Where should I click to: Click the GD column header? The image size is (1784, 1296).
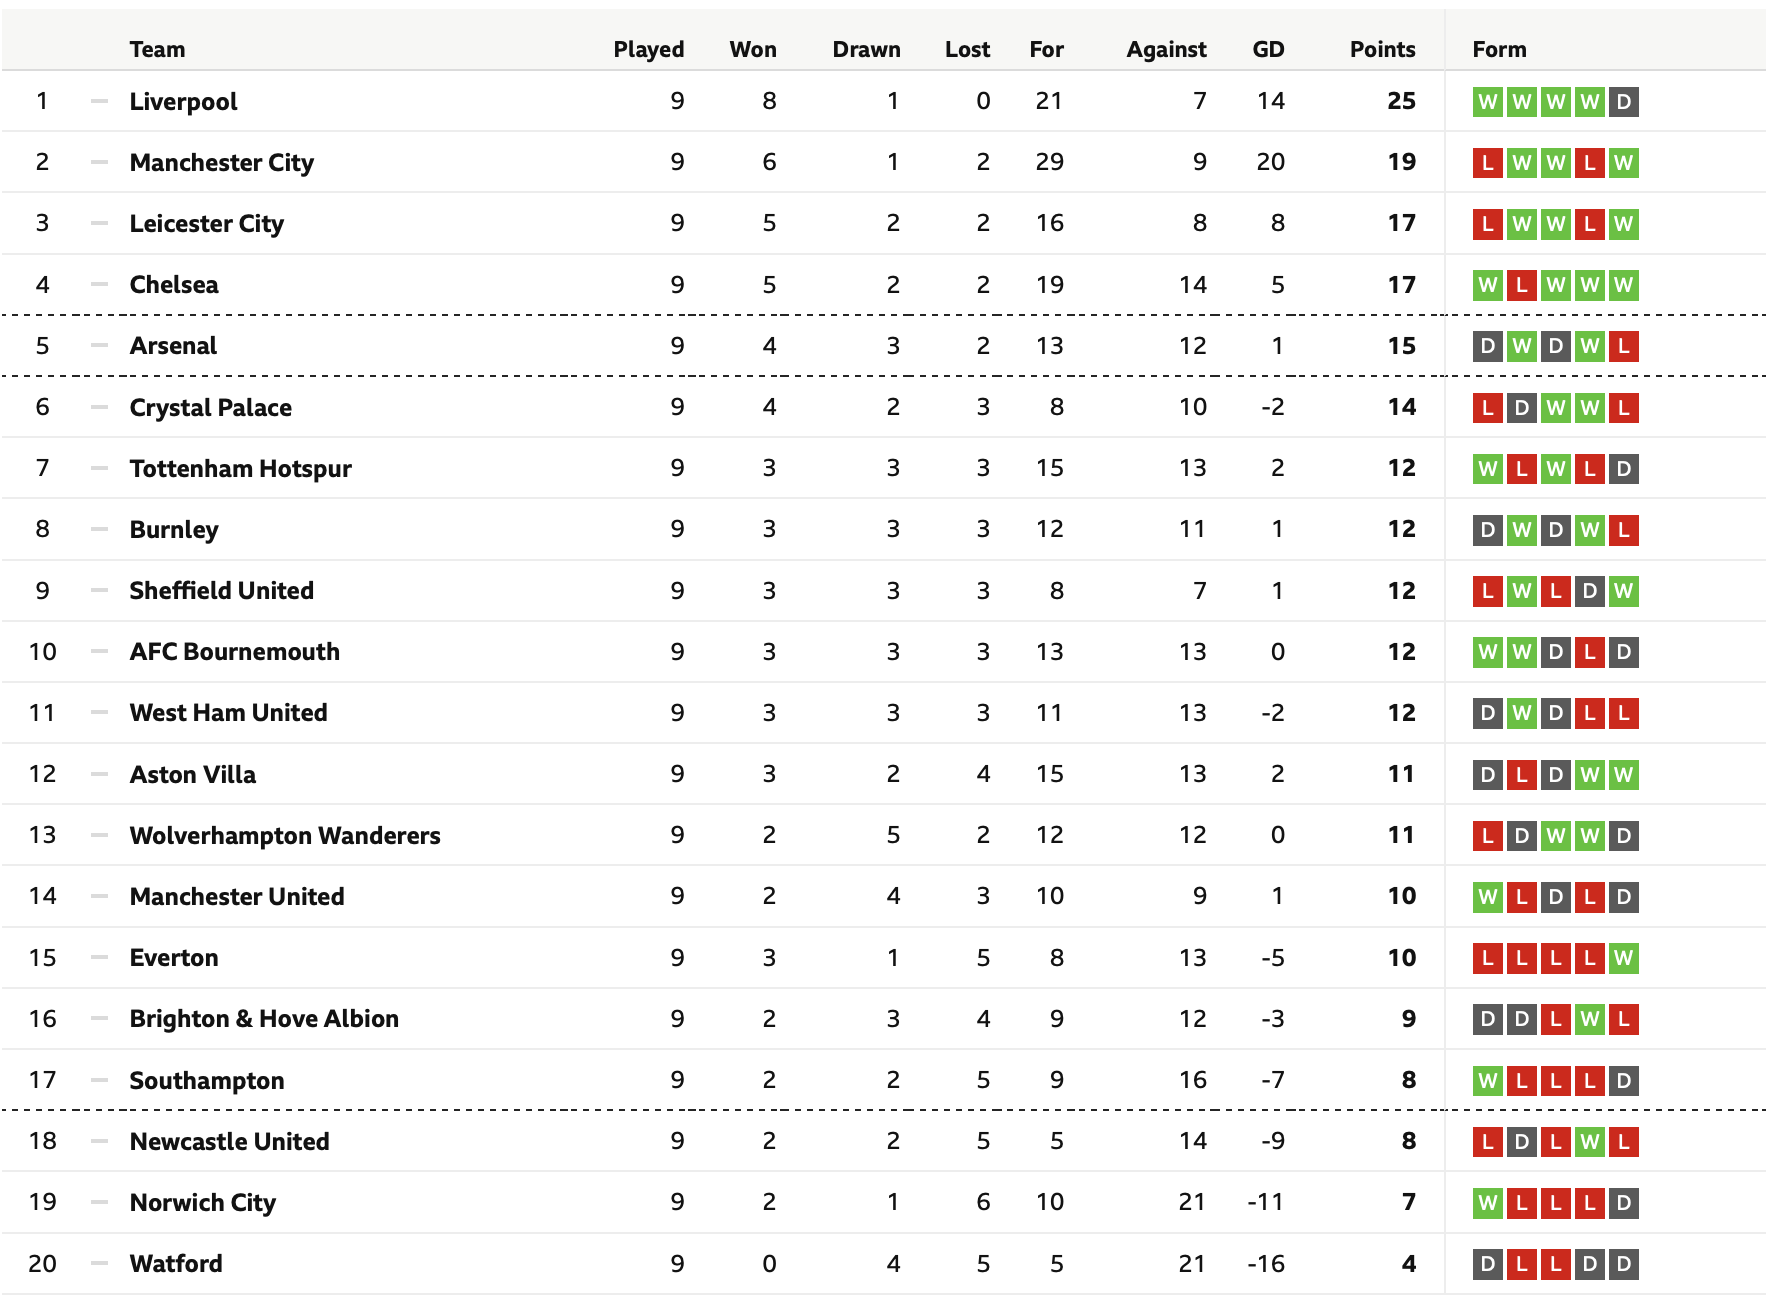1268,49
